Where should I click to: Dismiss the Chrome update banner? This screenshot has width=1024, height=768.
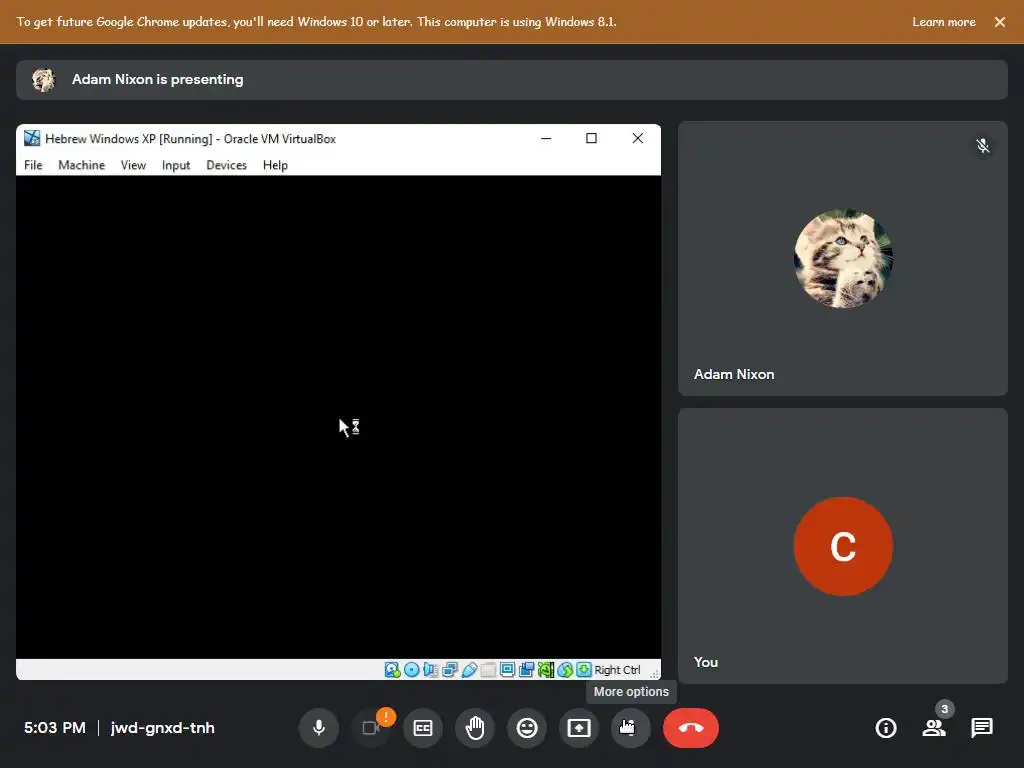tap(1000, 22)
